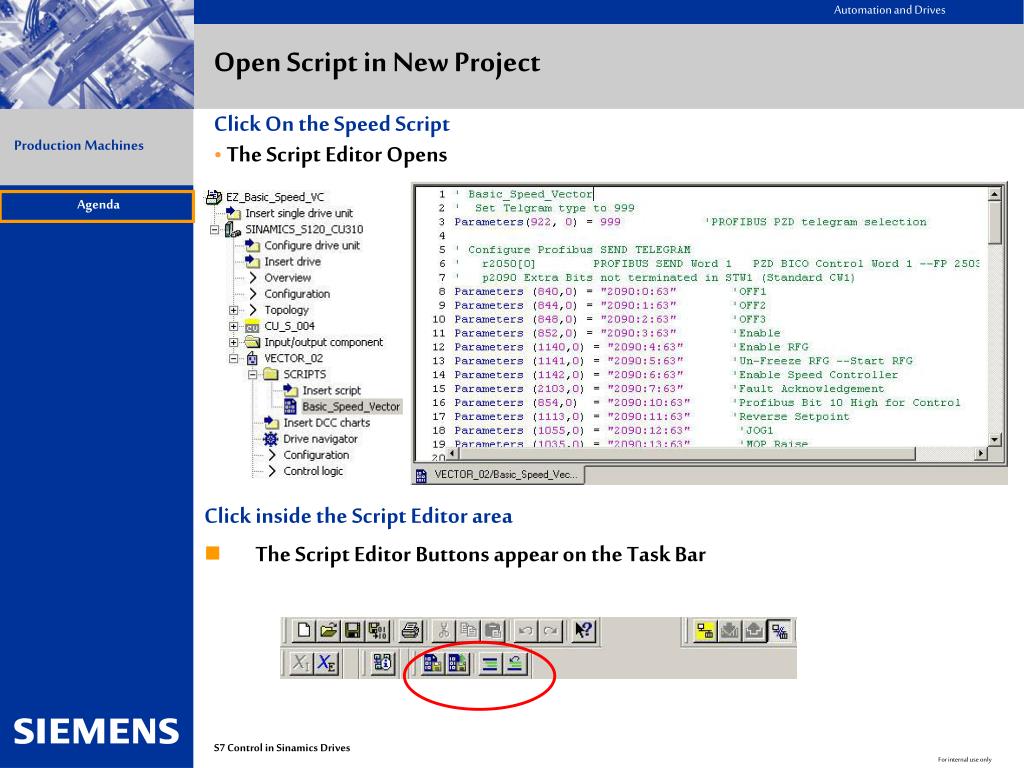Select the Basic_Speed_Vector script
This screenshot has height=768, width=1024.
tap(351, 407)
